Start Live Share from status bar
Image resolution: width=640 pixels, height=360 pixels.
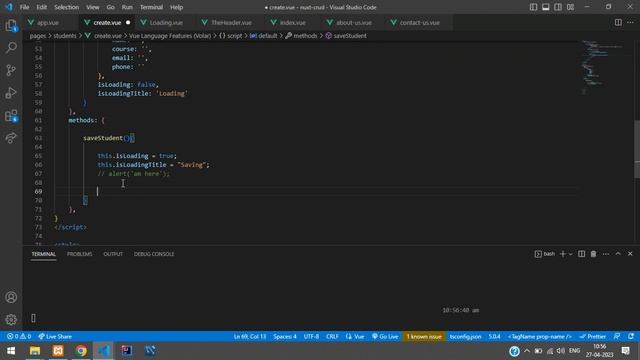coord(55,337)
